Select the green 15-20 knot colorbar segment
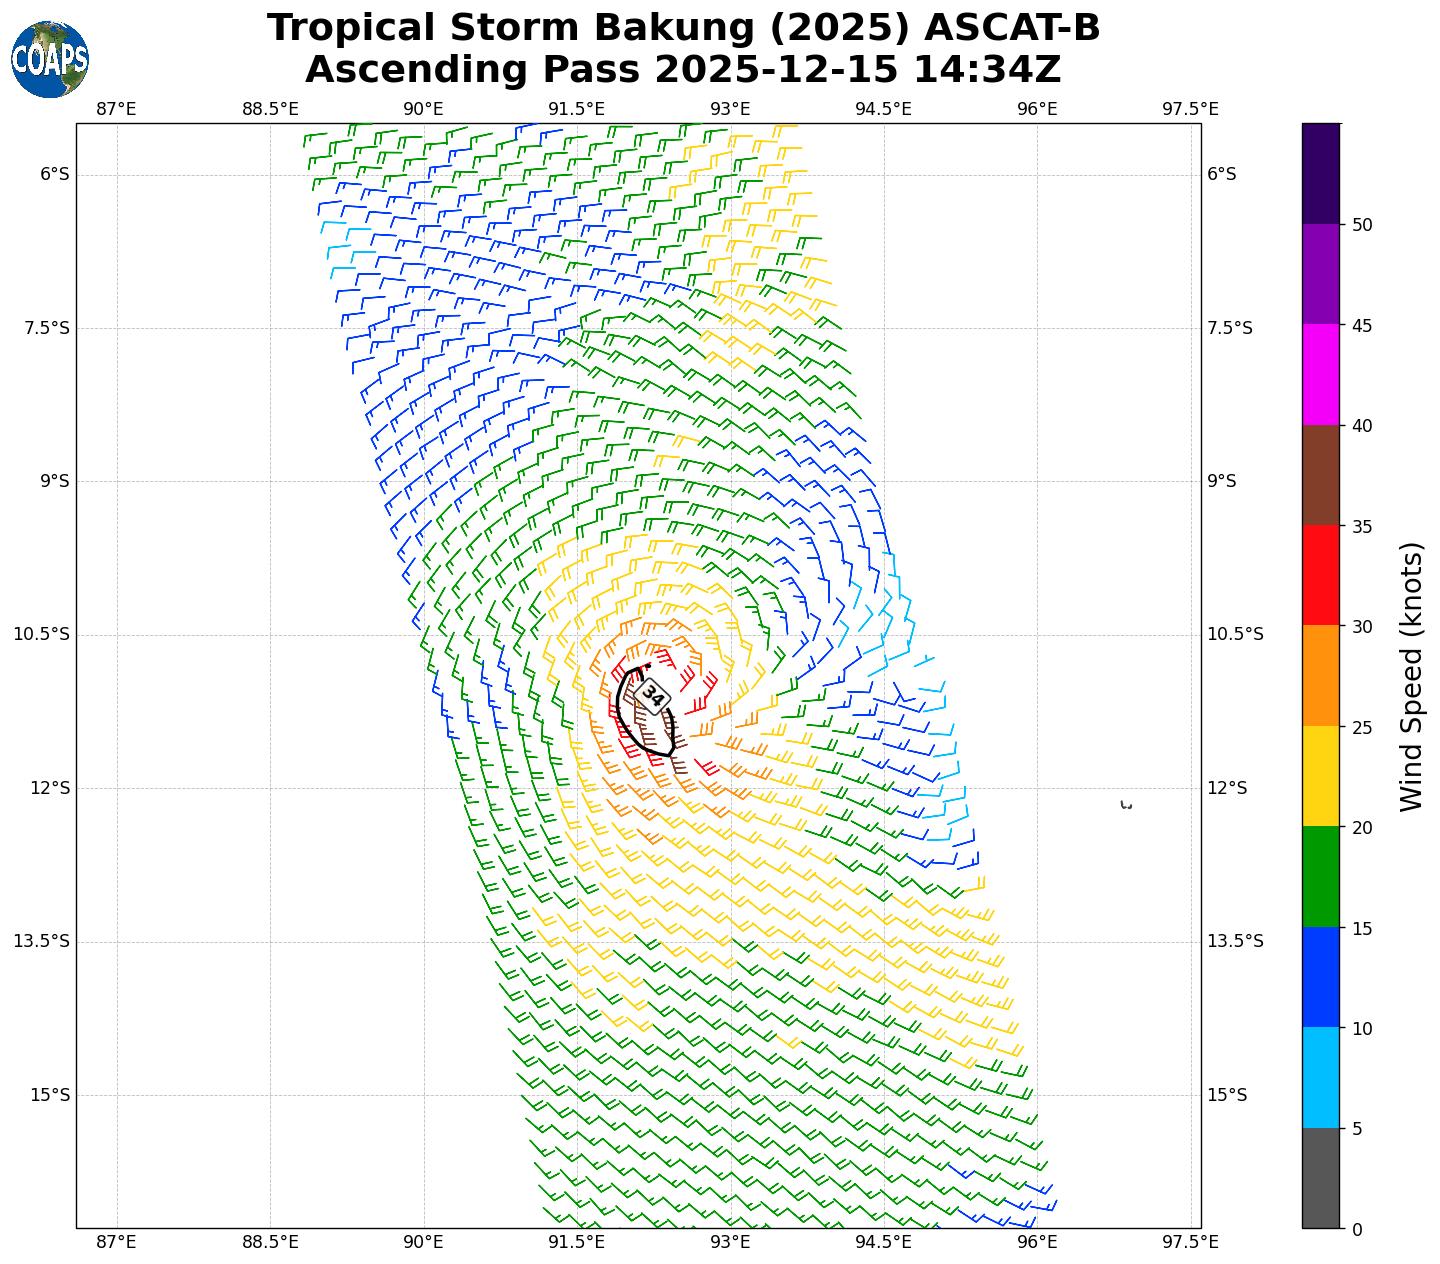This screenshot has height=1264, width=1440. [x=1320, y=876]
